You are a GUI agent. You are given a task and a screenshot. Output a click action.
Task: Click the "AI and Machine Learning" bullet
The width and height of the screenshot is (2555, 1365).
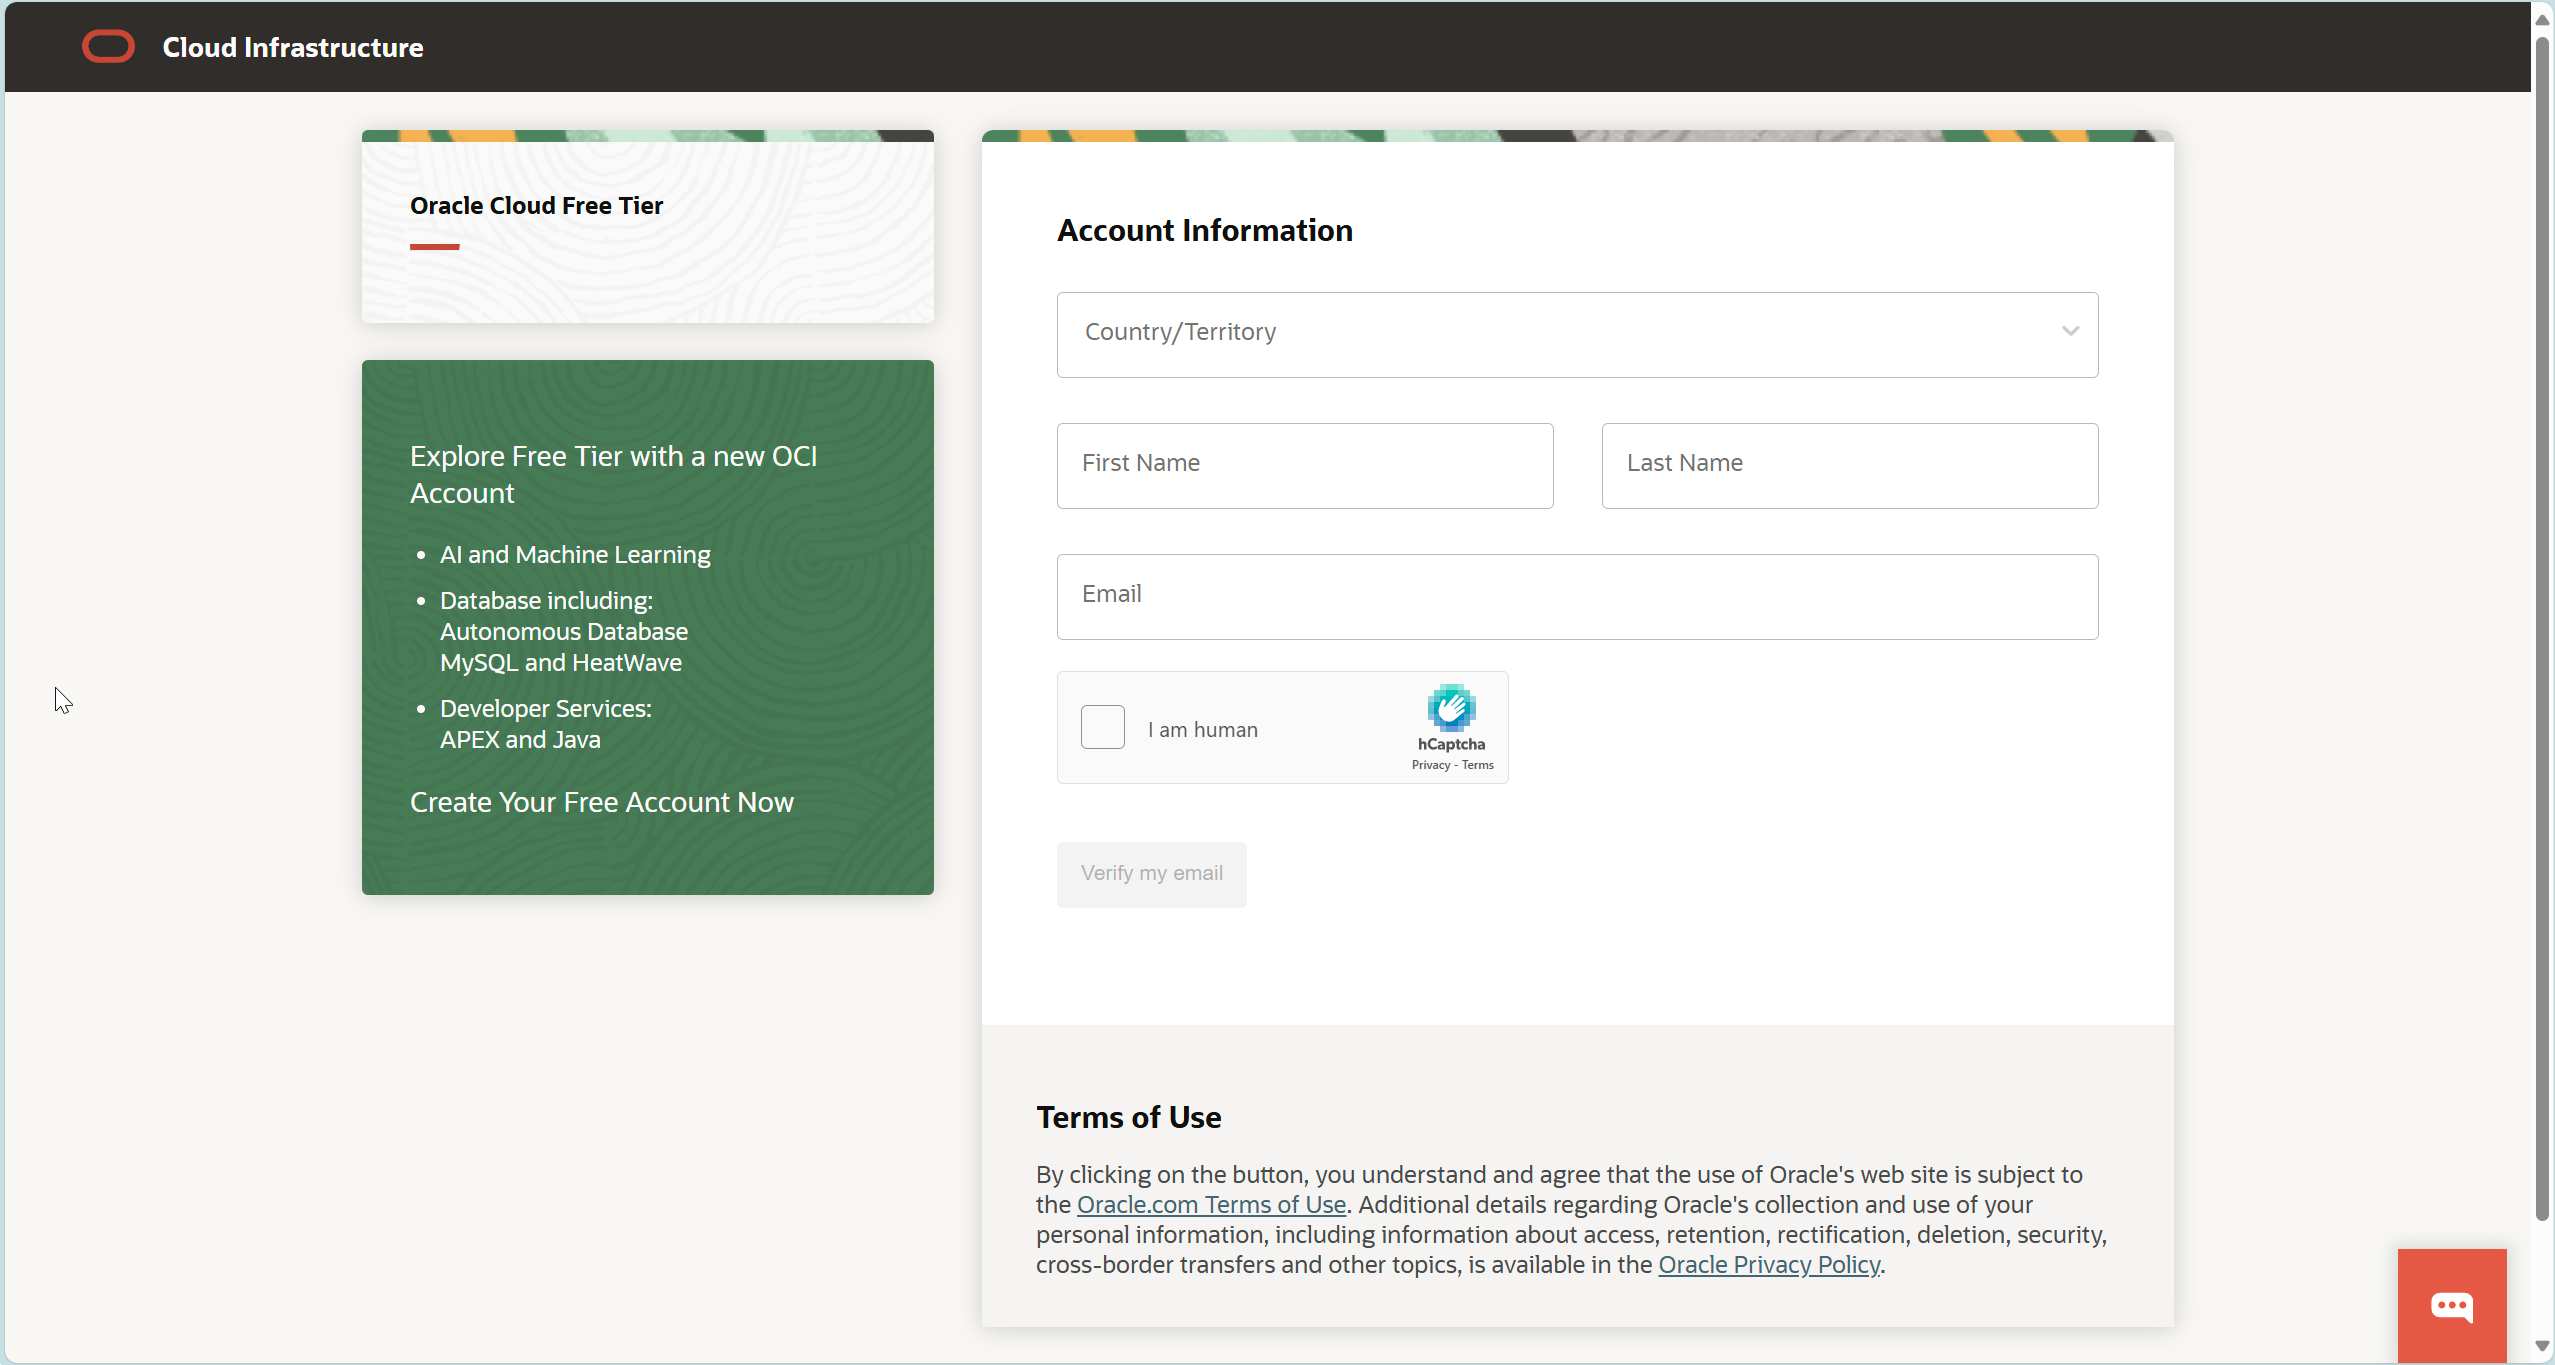[575, 554]
